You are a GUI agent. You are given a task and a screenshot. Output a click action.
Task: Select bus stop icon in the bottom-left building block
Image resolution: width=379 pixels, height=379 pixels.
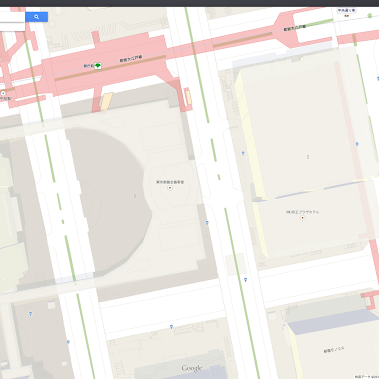click(x=30, y=314)
